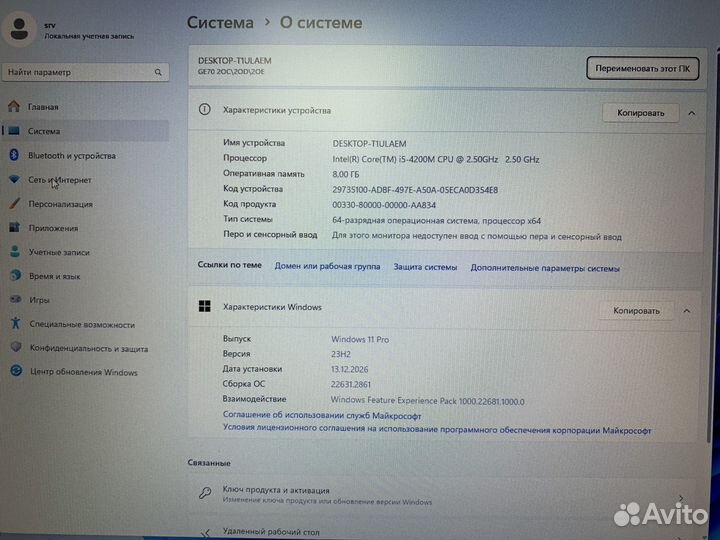Open the Игры gamepad icon

click(16, 299)
